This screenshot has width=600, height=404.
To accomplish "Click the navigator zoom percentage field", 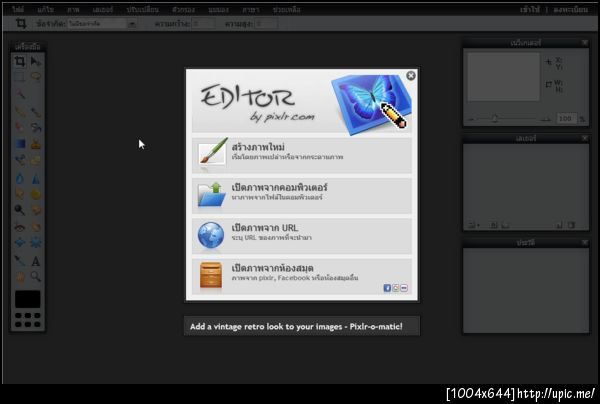I will point(566,119).
